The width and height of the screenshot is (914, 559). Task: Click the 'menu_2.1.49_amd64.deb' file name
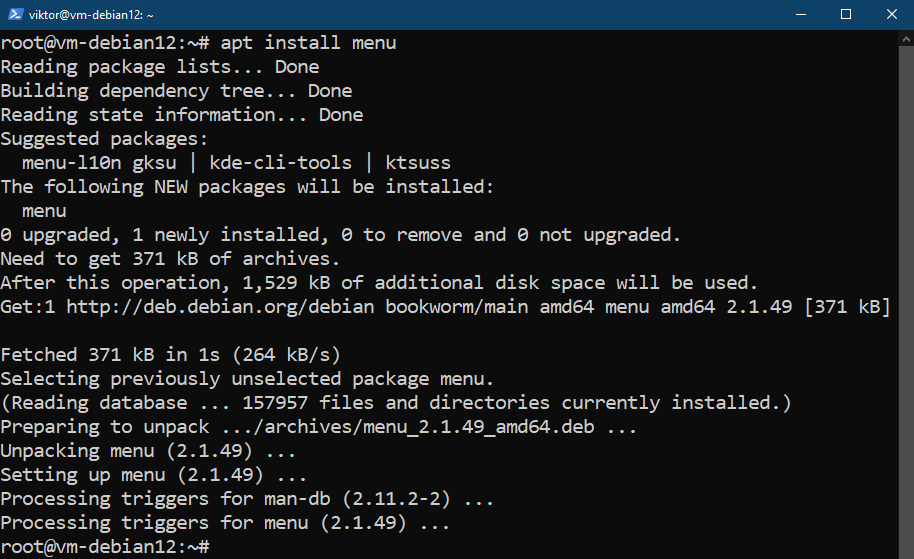pyautogui.click(x=430, y=427)
